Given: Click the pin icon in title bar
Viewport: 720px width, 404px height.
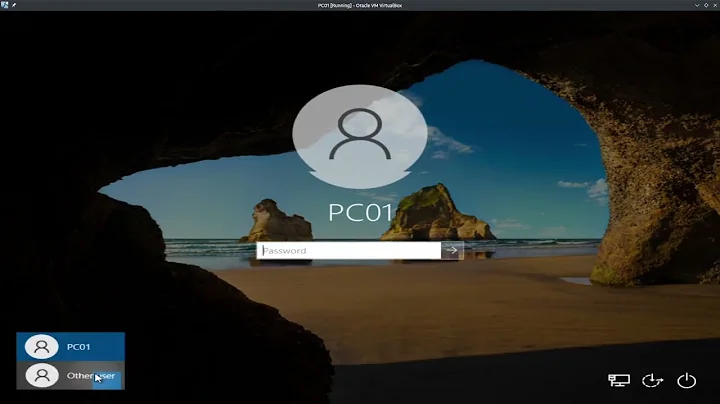Looking at the screenshot, I should tap(14, 5).
